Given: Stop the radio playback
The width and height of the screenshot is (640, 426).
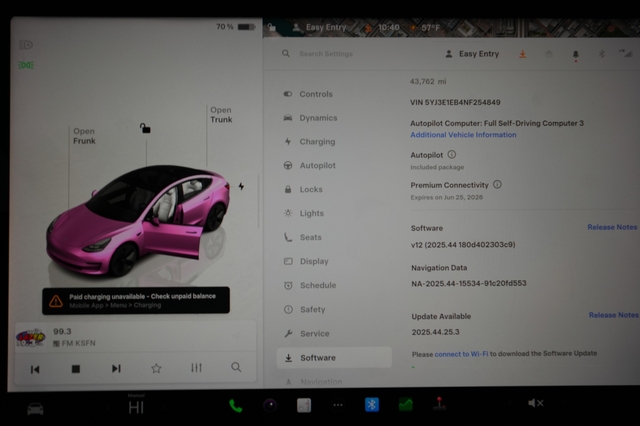Looking at the screenshot, I should [76, 369].
